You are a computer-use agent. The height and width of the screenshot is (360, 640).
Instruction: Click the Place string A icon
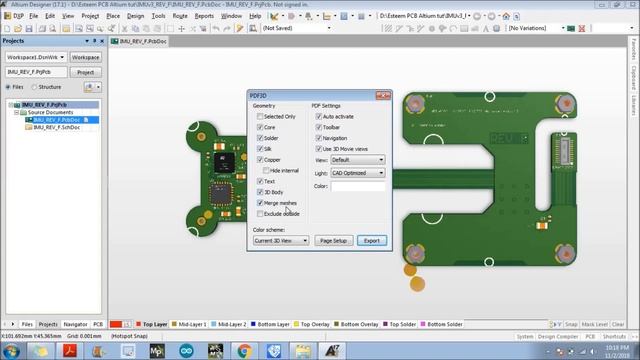click(x=486, y=29)
